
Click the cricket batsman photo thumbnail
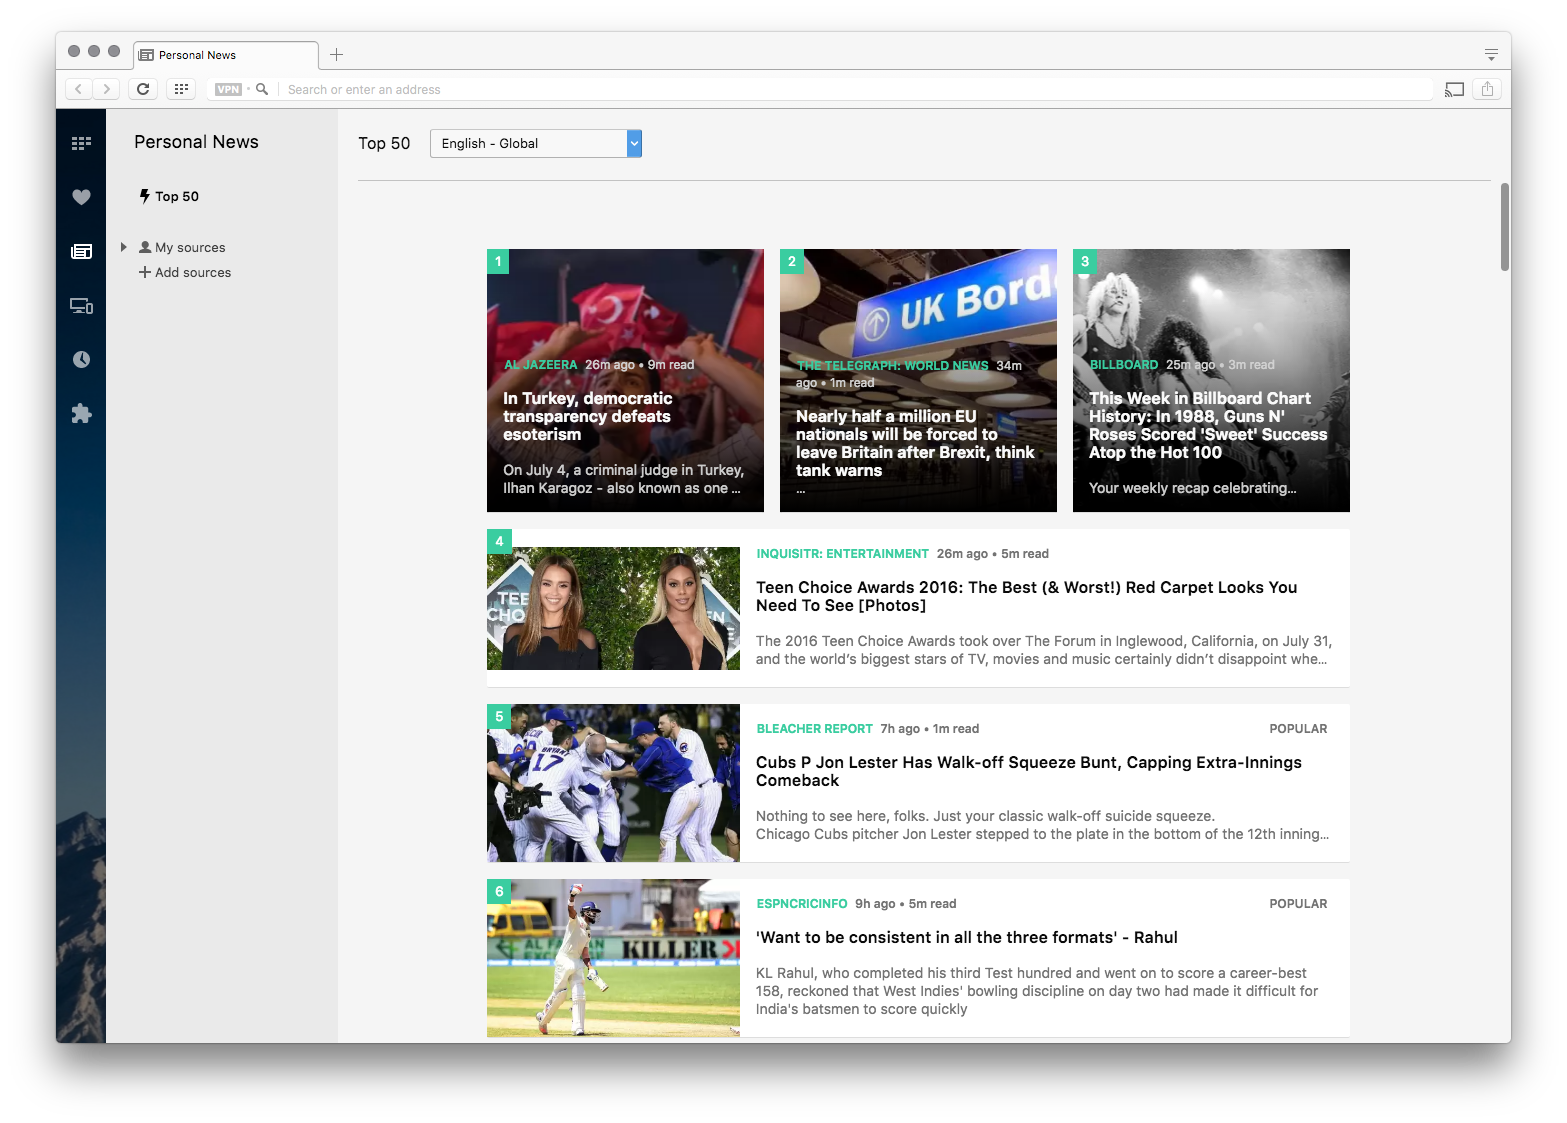coord(613,958)
